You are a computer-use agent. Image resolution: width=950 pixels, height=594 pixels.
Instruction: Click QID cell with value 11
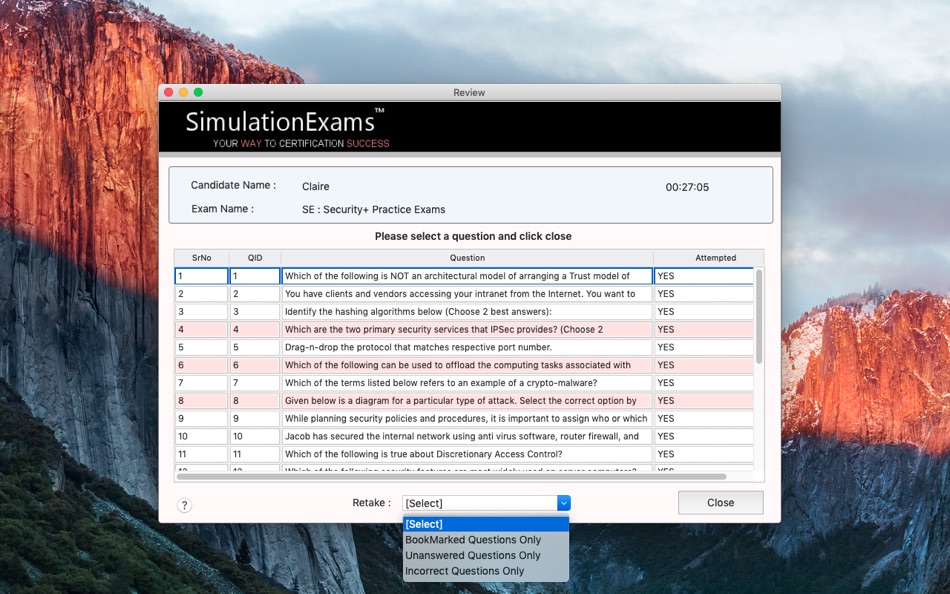tap(254, 454)
